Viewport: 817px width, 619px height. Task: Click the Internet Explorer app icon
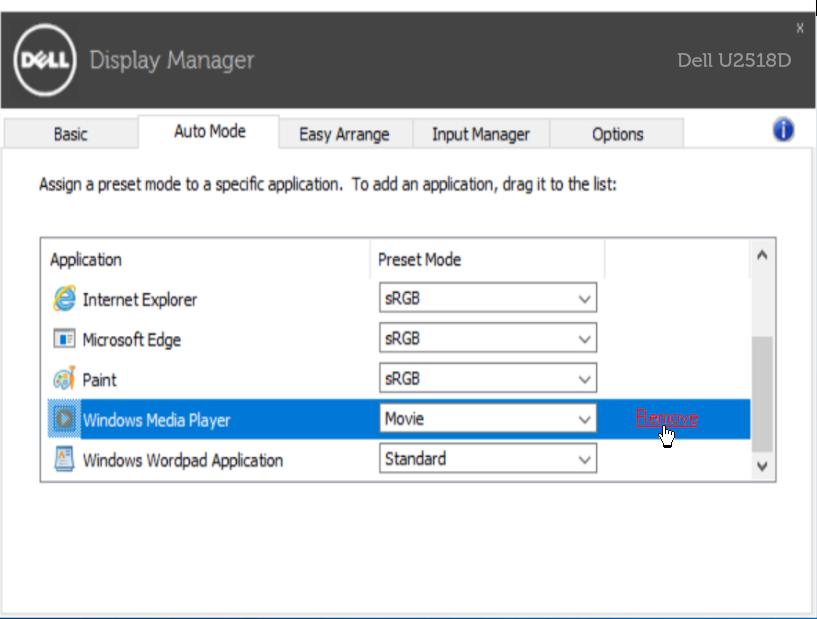click(x=65, y=299)
